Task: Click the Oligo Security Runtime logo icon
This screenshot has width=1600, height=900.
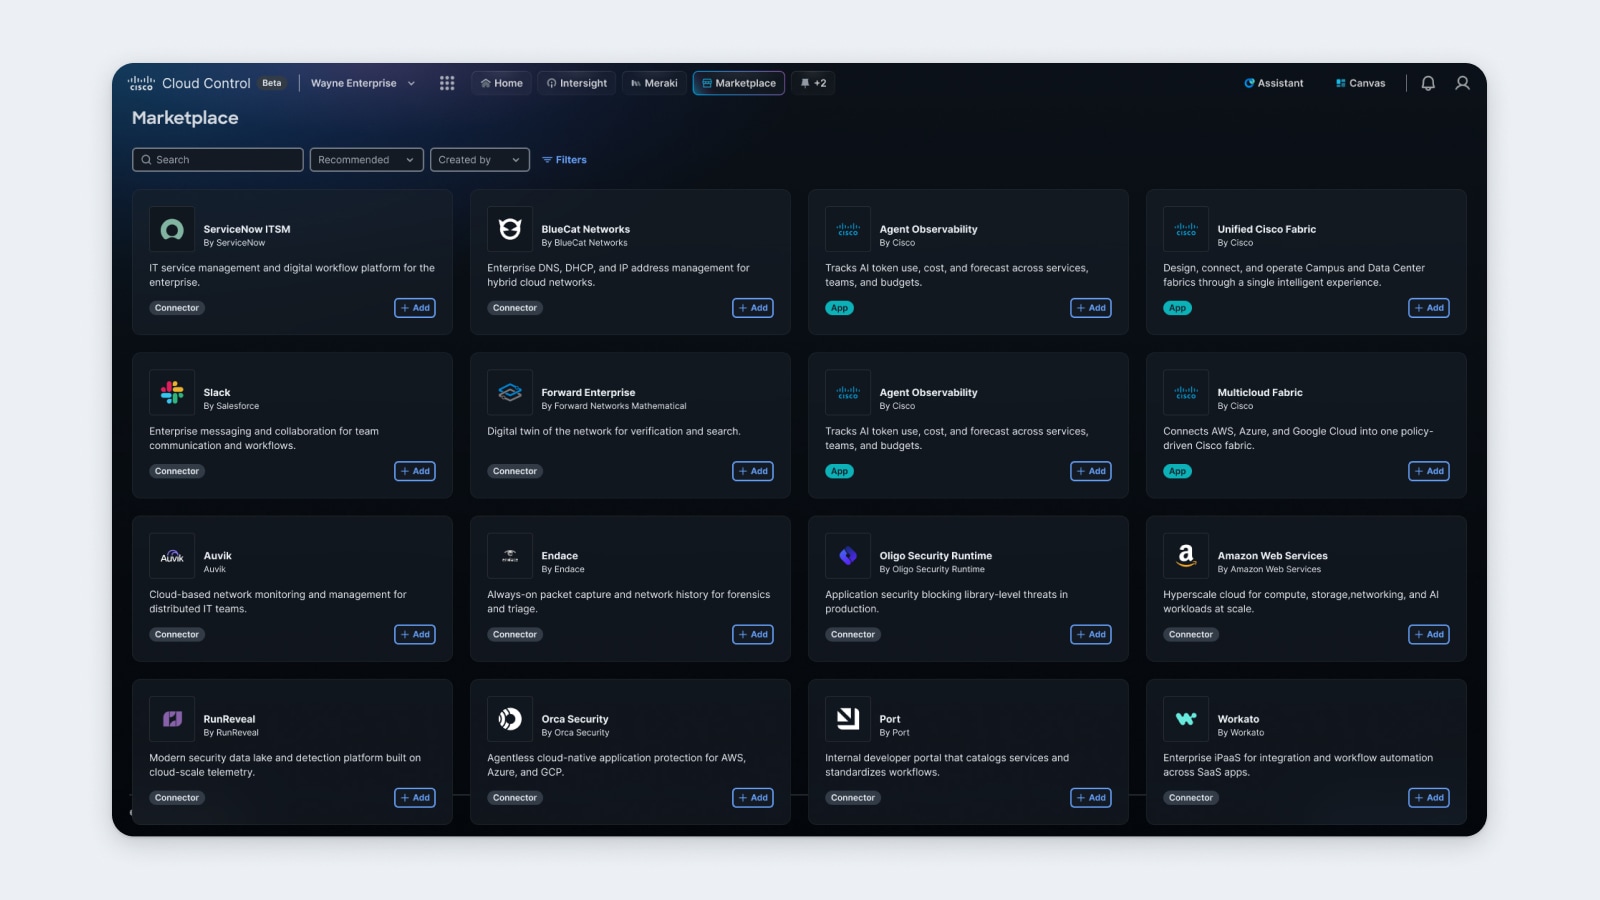Action: click(x=848, y=556)
